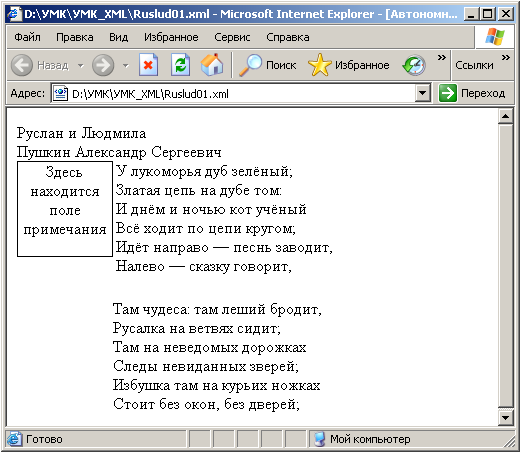Click the Ссылки toolbar label
The height and width of the screenshot is (453, 521).
pos(474,65)
